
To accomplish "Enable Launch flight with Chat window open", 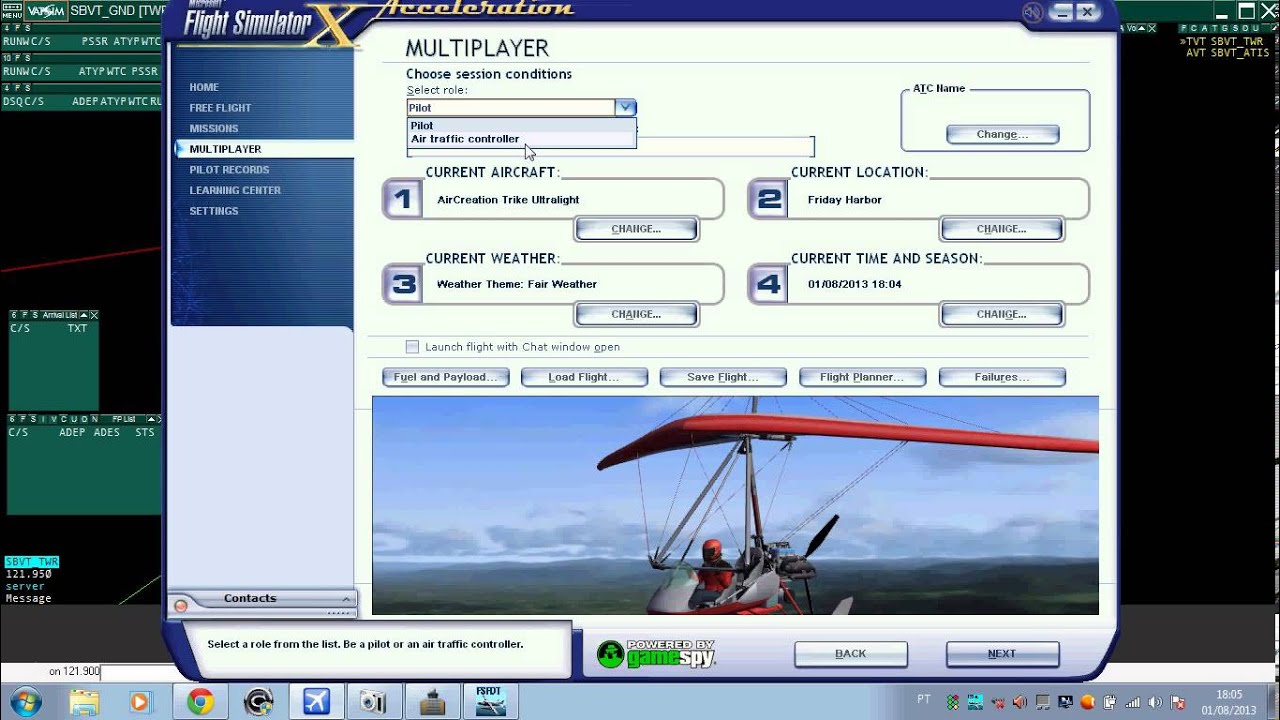I will 412,347.
